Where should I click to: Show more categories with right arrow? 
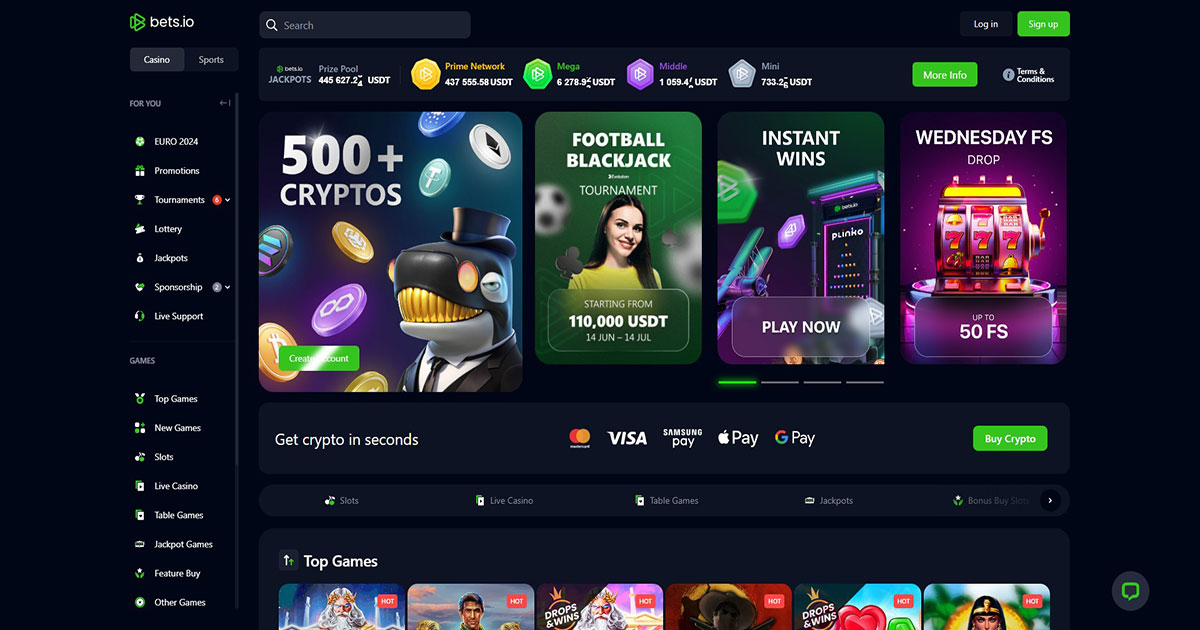(x=1050, y=500)
